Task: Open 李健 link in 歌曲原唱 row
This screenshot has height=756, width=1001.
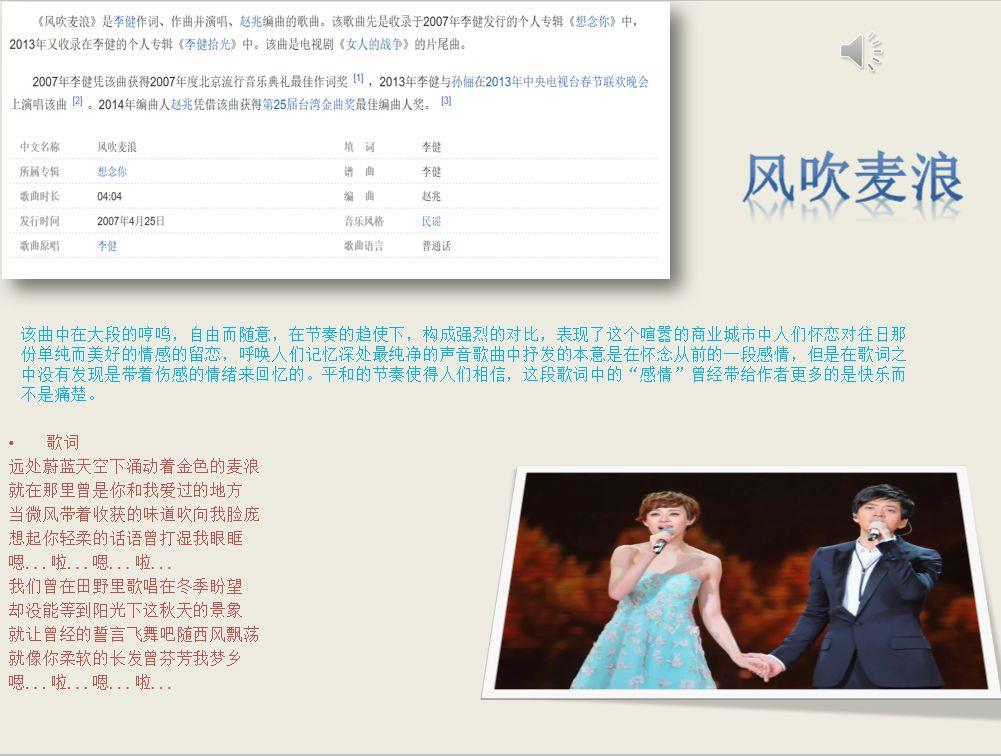Action: coord(107,246)
